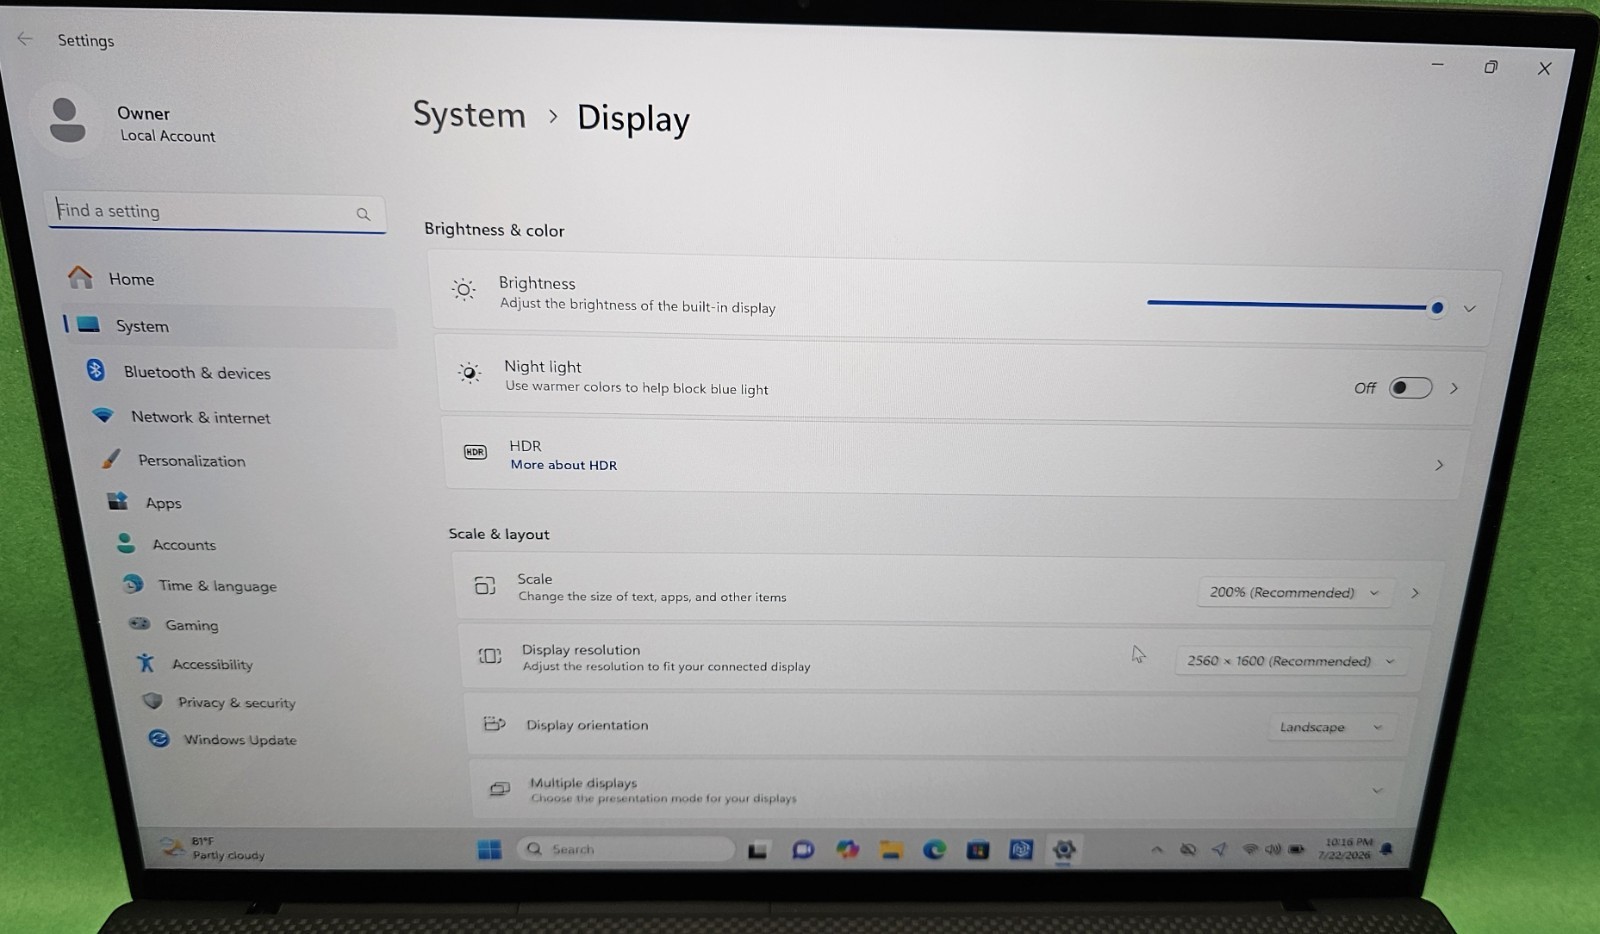Screen dimensions: 1600x934
Task: Click the Multiple displays icon
Action: tap(499, 789)
